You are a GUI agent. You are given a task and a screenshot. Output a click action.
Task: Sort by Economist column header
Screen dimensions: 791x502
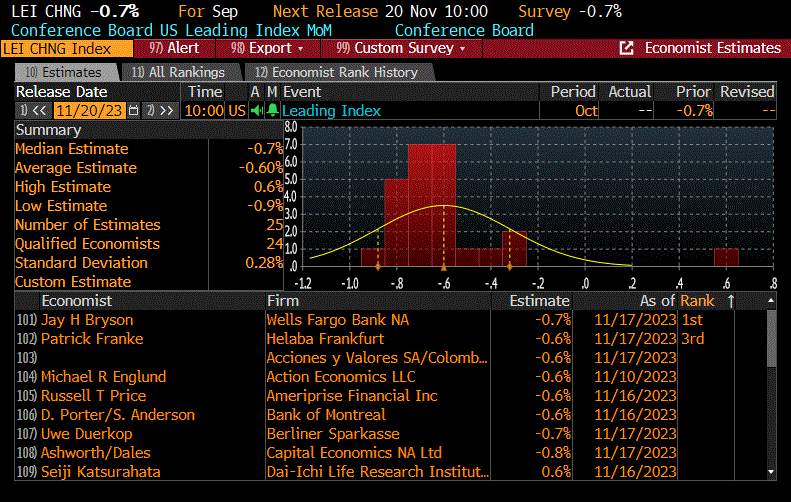(76, 301)
